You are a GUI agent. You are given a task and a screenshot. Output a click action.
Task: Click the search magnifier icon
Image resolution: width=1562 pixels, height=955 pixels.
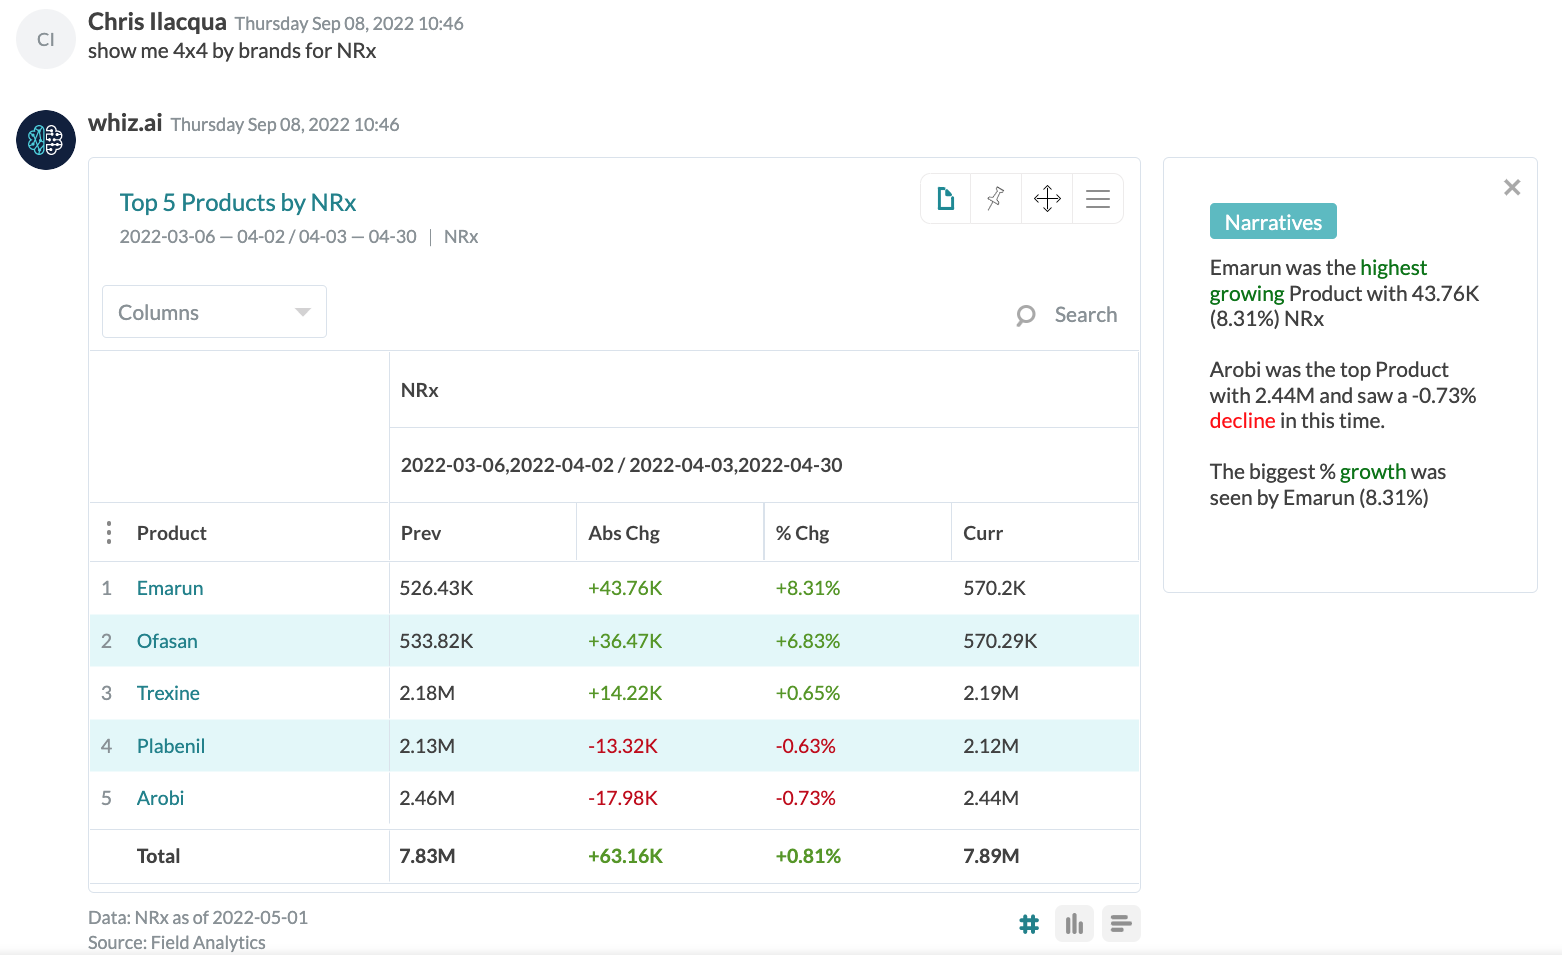tap(1026, 316)
